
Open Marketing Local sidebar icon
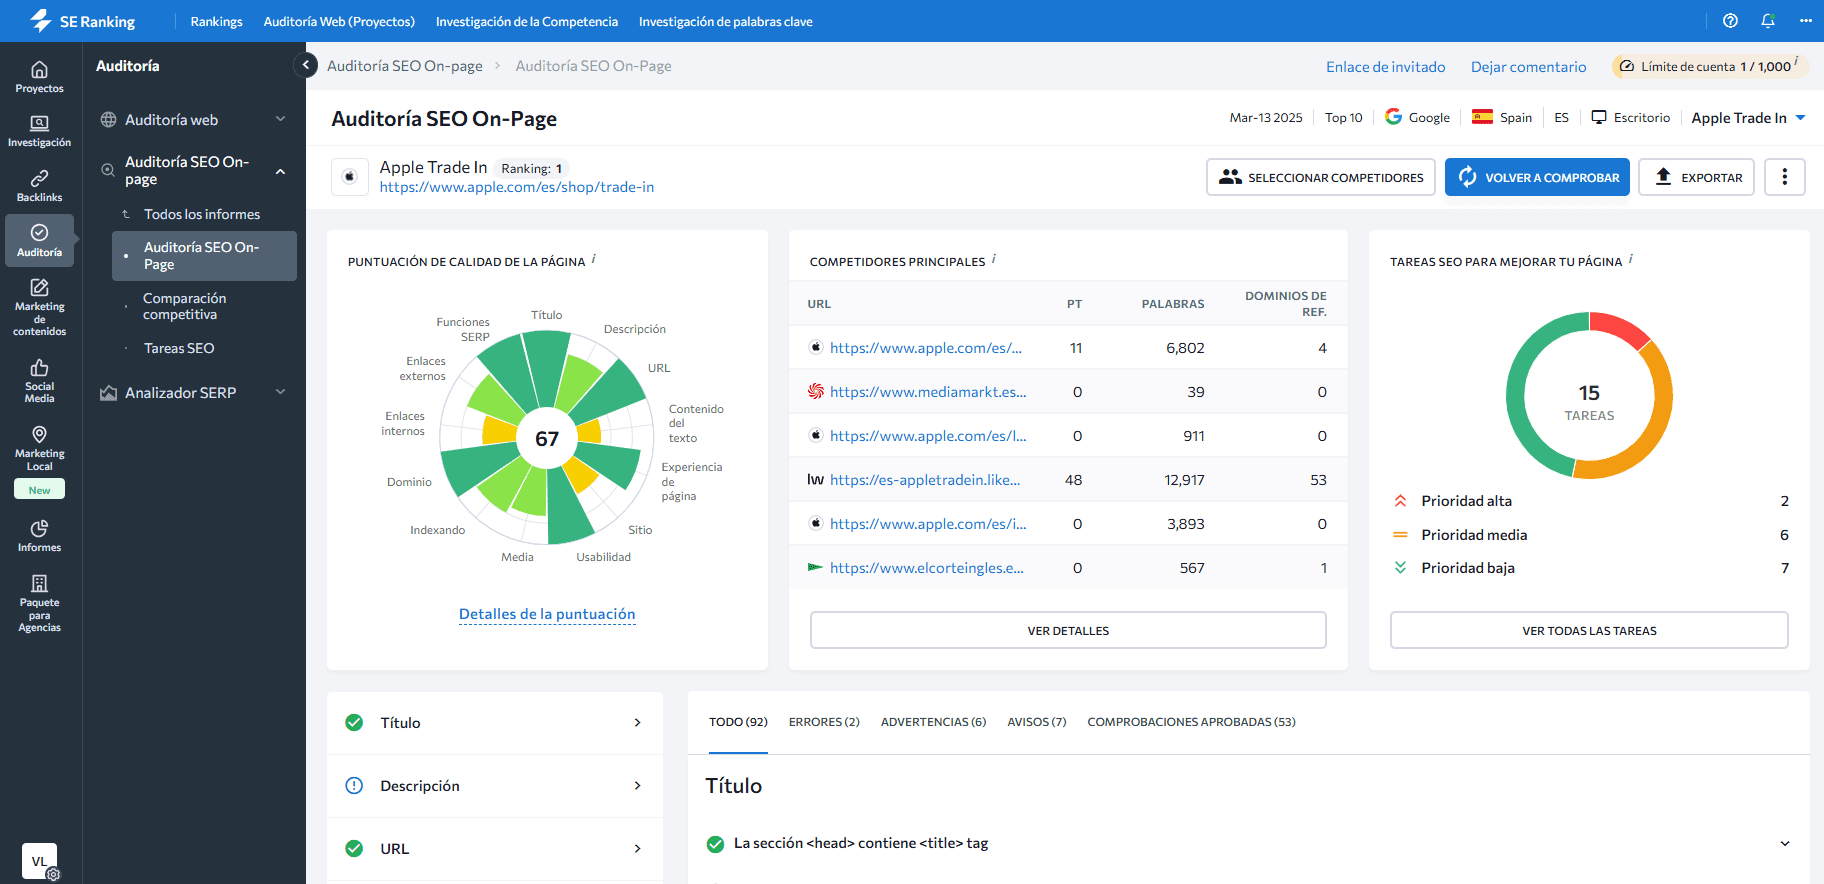click(39, 448)
